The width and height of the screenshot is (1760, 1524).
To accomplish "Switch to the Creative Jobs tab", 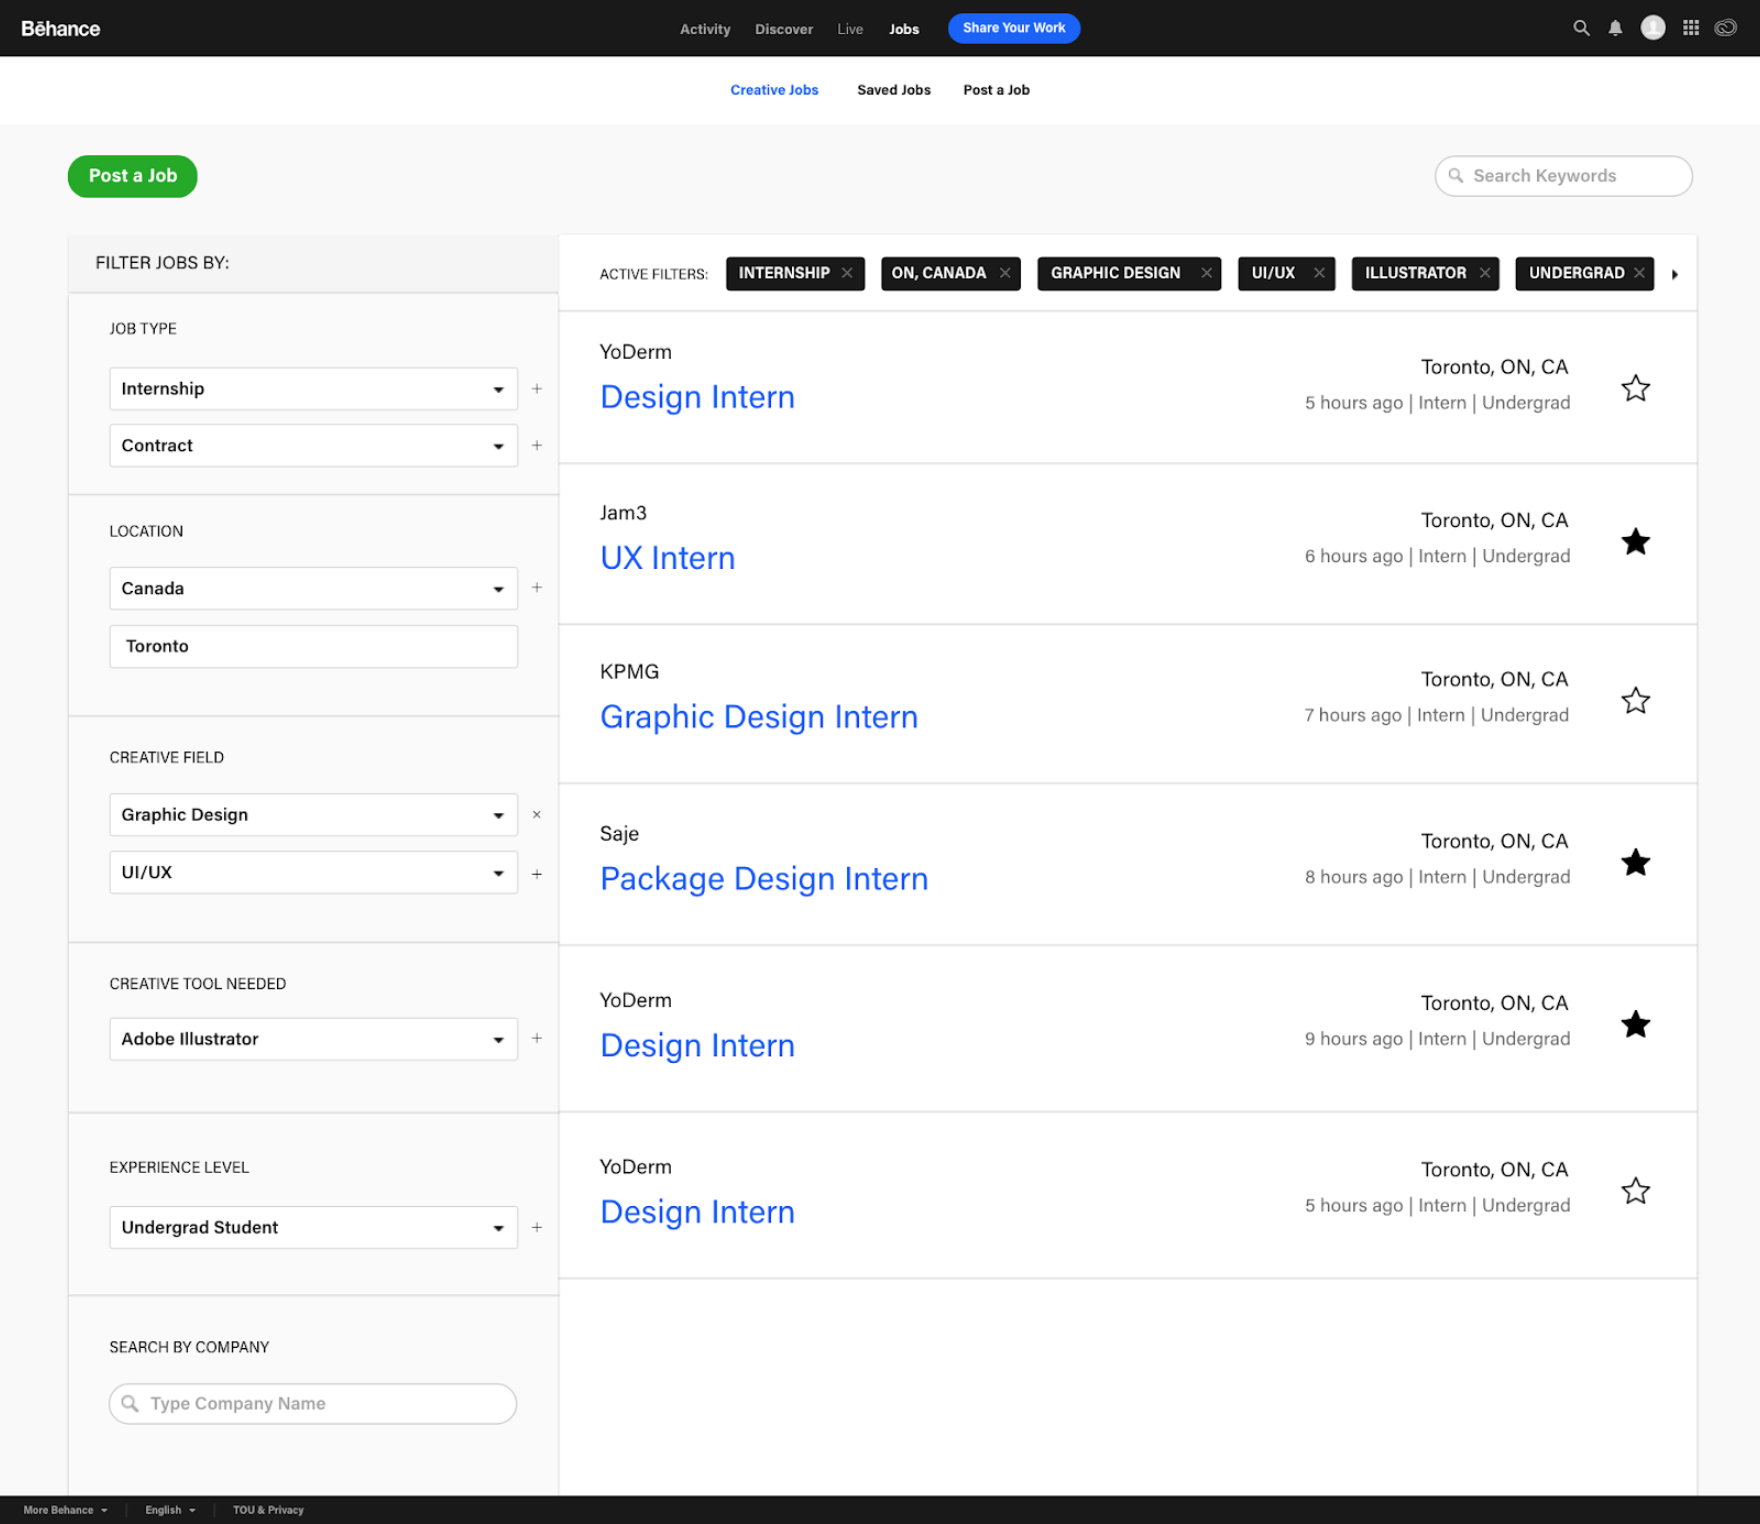I will click(774, 90).
